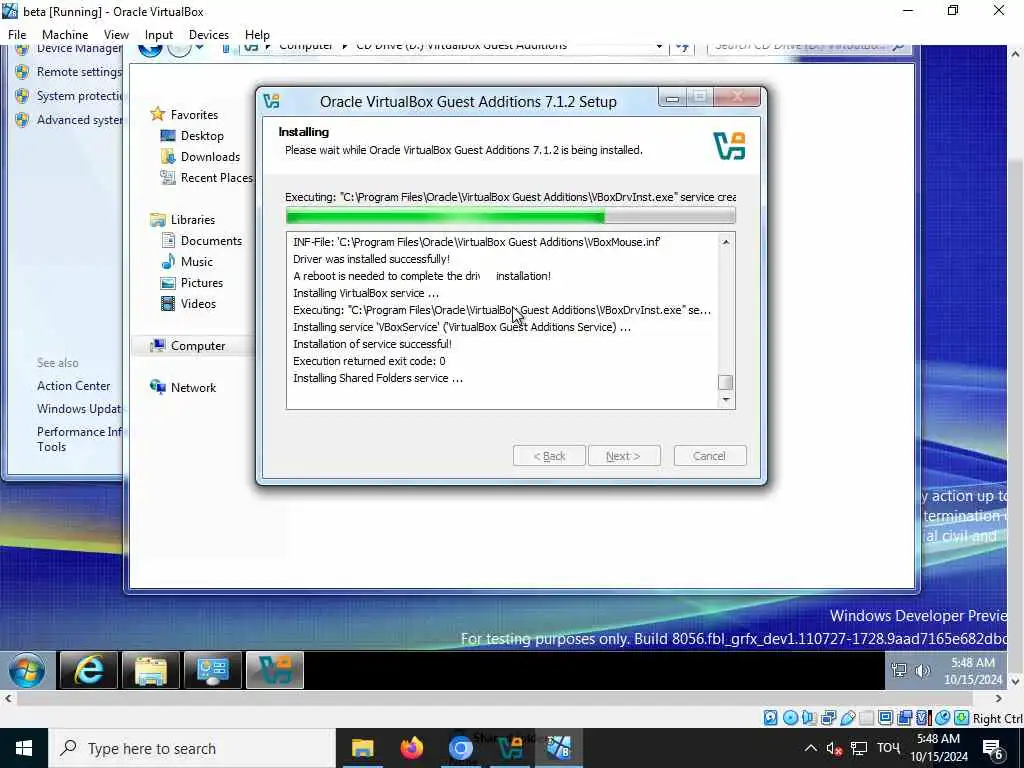Image resolution: width=1024 pixels, height=768 pixels.
Task: Select Documents library in navigation pane
Action: click(x=211, y=241)
